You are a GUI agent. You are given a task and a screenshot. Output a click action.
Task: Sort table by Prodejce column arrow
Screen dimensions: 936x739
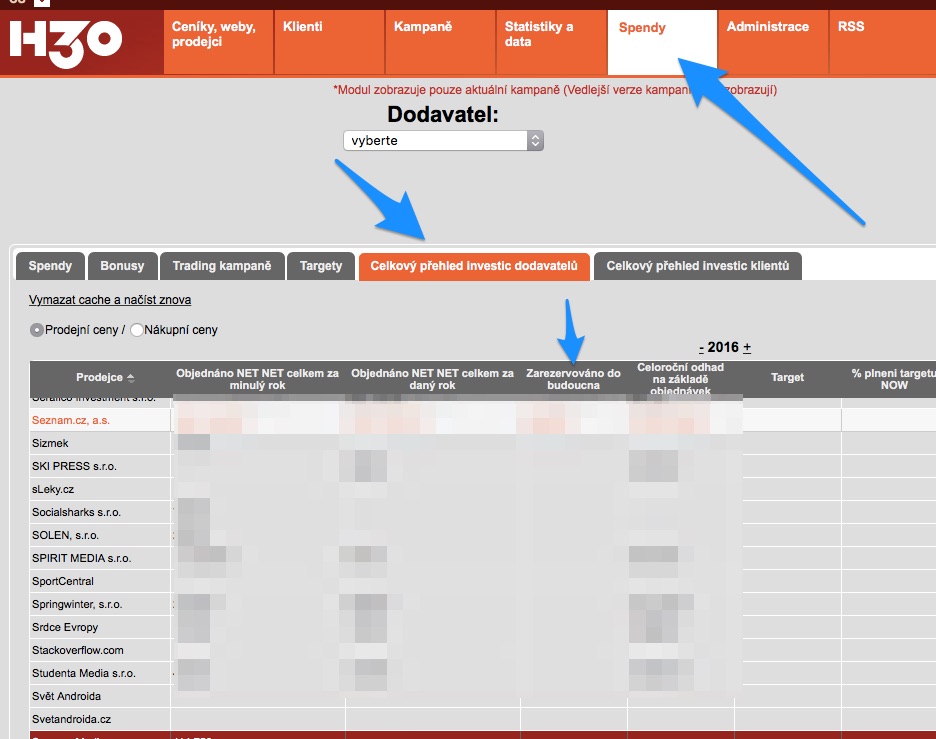coord(131,378)
